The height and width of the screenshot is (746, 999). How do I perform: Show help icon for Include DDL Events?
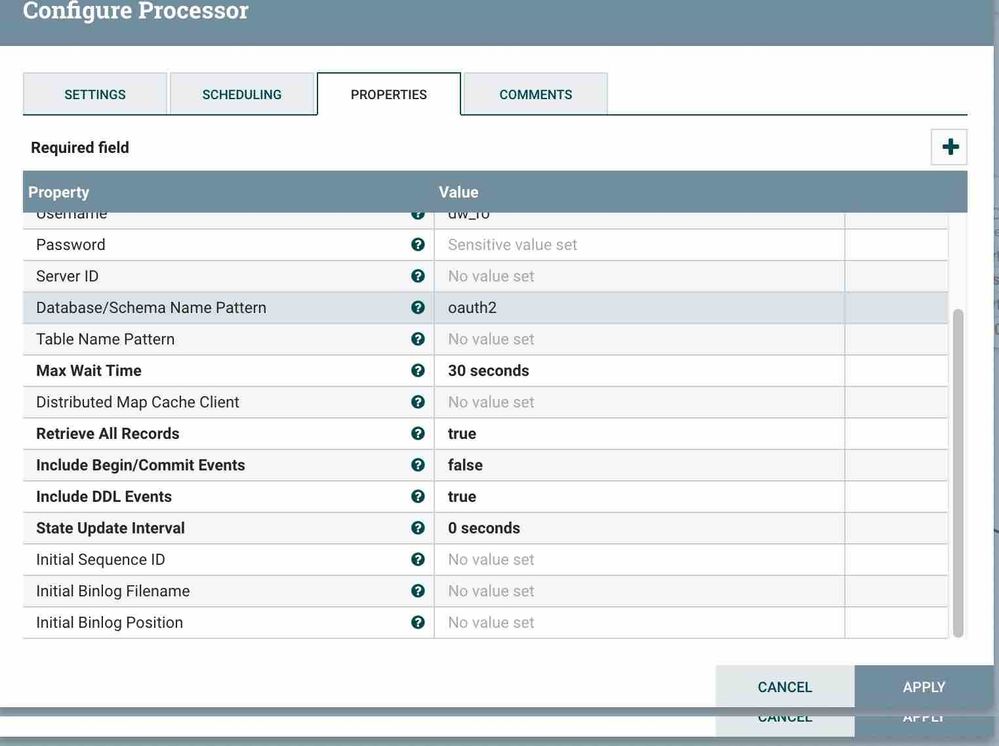tap(418, 496)
